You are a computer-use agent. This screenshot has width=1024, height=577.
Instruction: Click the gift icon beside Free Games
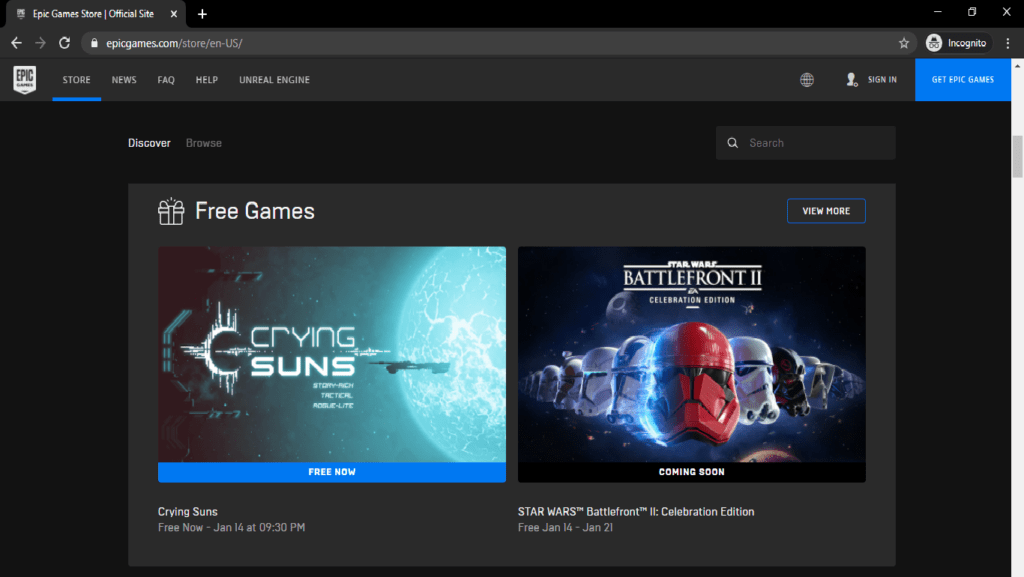(171, 211)
